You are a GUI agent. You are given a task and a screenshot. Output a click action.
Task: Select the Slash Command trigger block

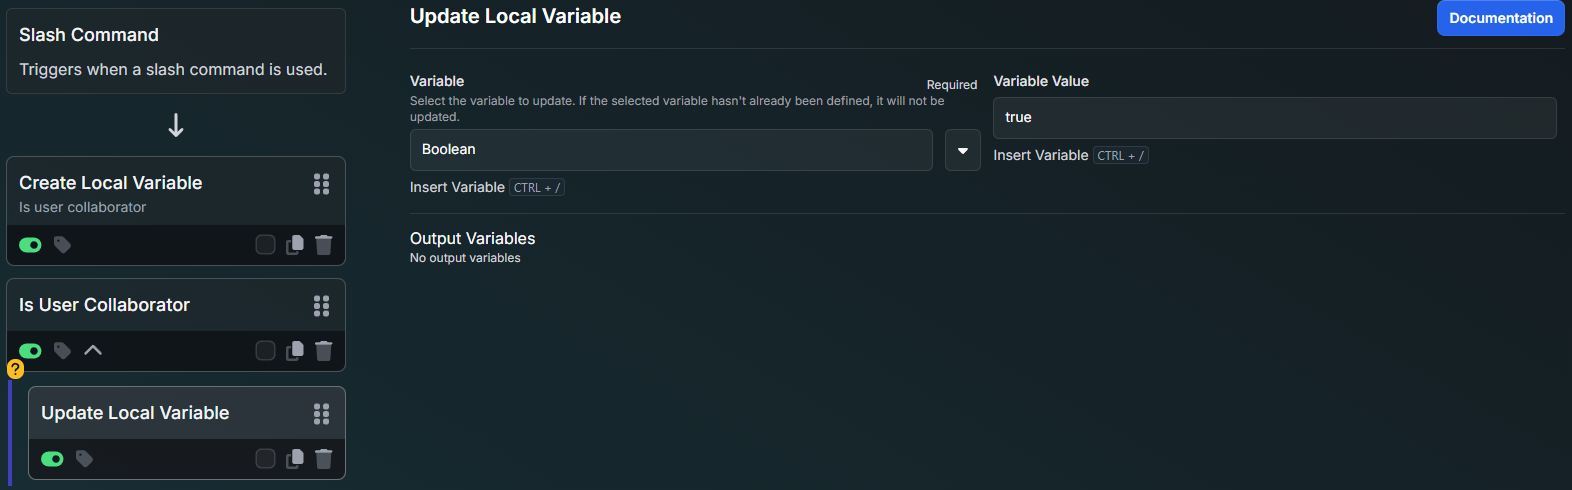click(x=176, y=51)
